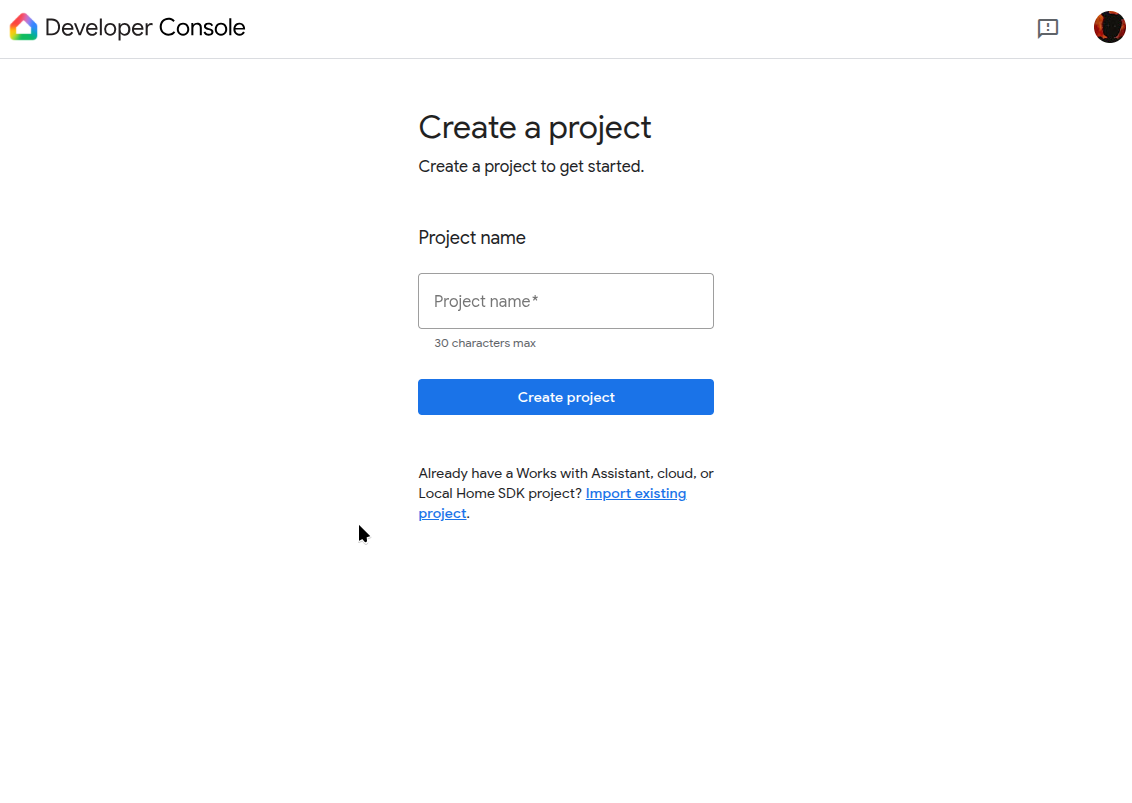Click the right edge of the Project name box

coord(706,301)
